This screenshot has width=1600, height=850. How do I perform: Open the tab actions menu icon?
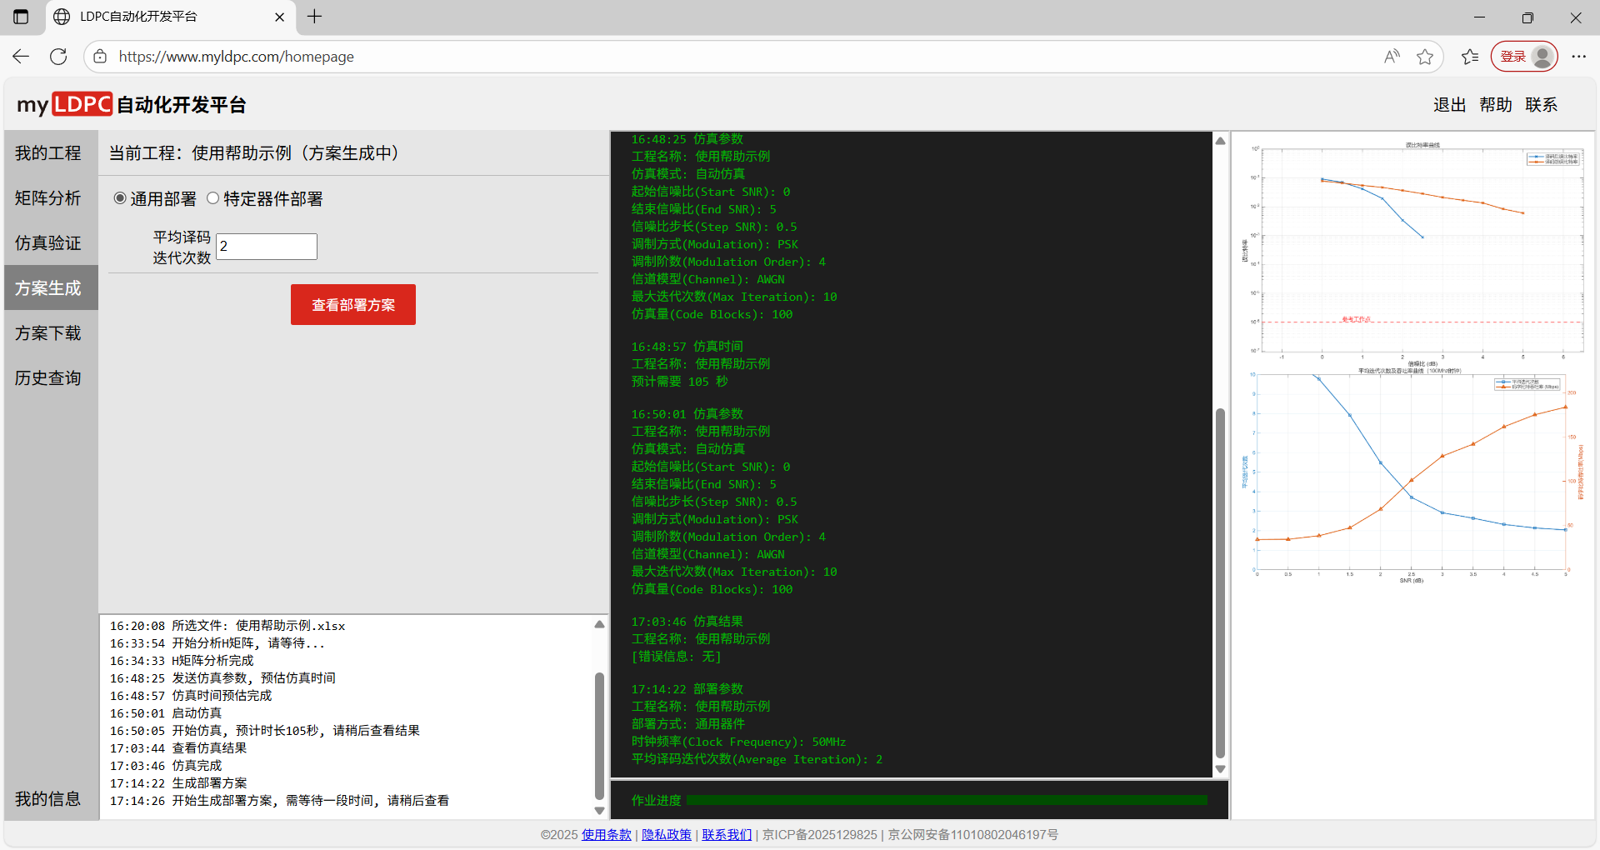[21, 17]
